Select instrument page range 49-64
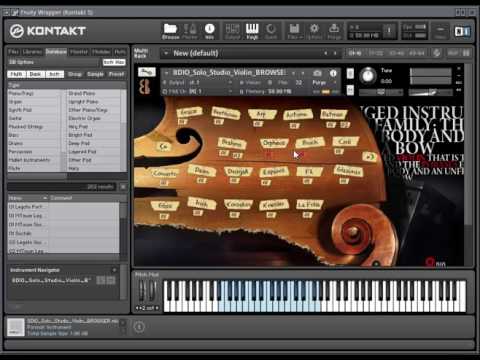480x360 pixels. [x=417, y=53]
